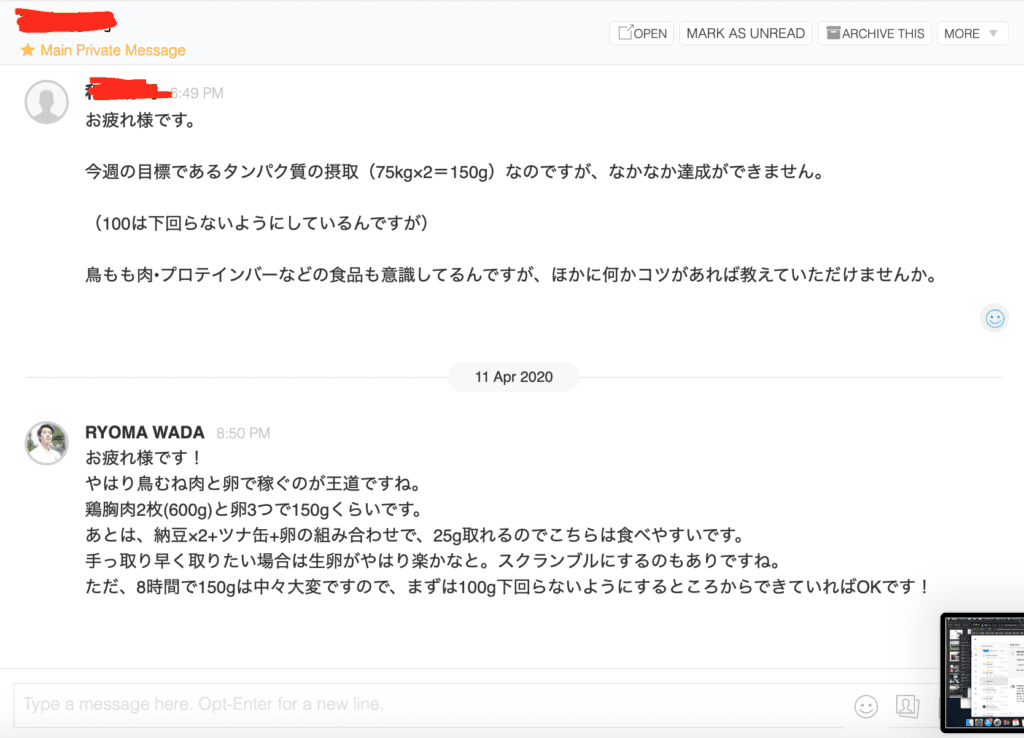Open the Main Private Message link
Screen dimensions: 1024x738
pyautogui.click(x=112, y=50)
